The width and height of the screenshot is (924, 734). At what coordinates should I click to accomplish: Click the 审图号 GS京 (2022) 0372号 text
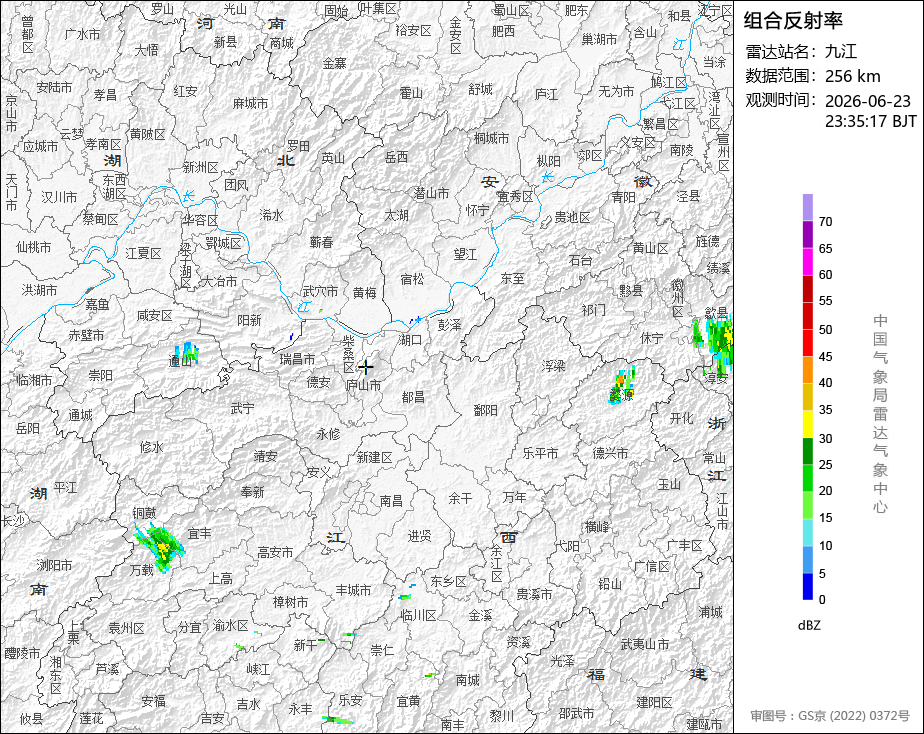coord(830,716)
